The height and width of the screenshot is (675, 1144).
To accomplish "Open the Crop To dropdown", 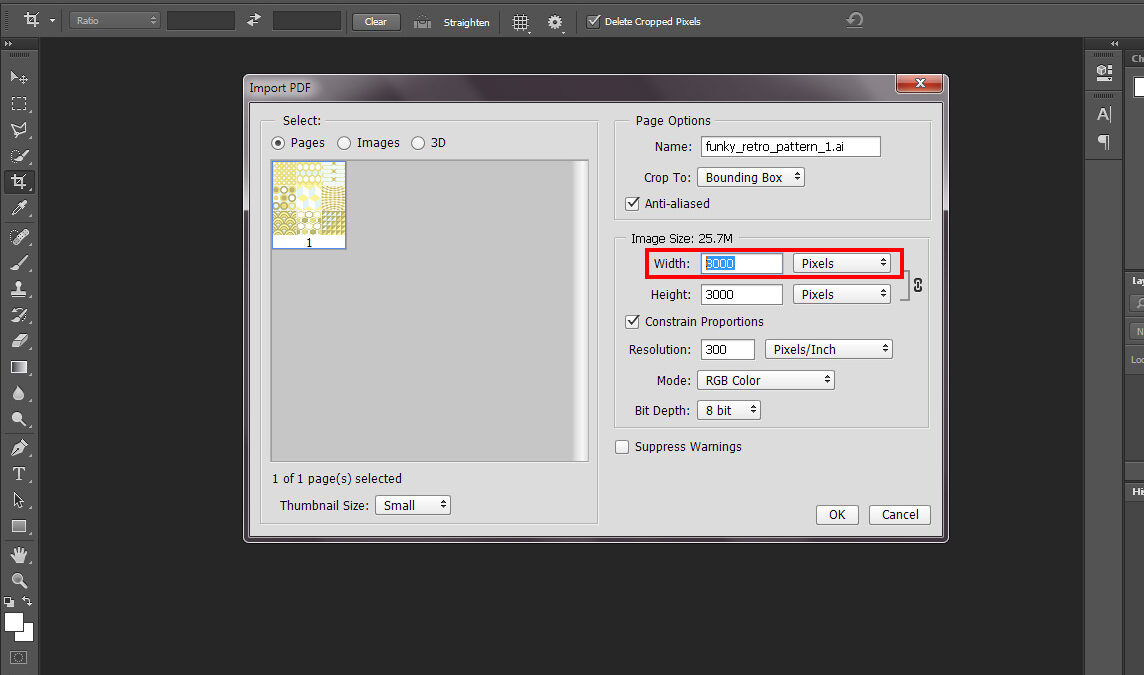I will (x=751, y=177).
